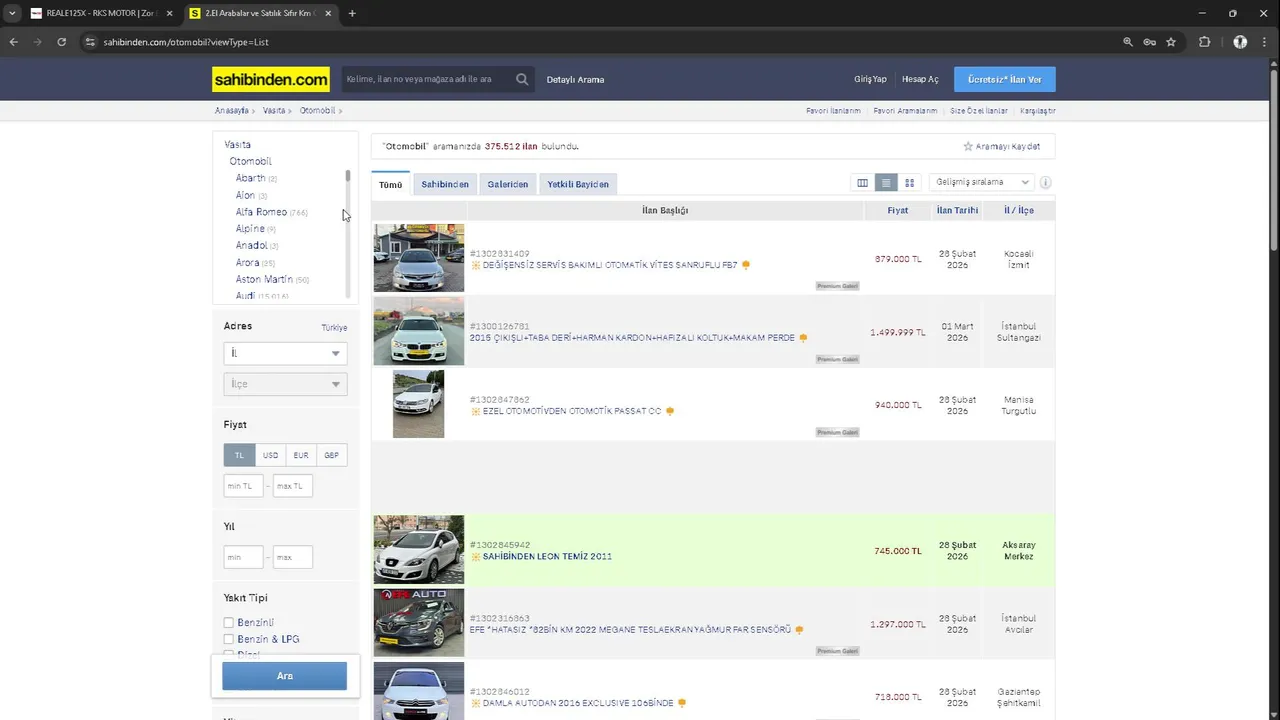Open Detaylı Arama link
The image size is (1280, 720).
point(575,79)
